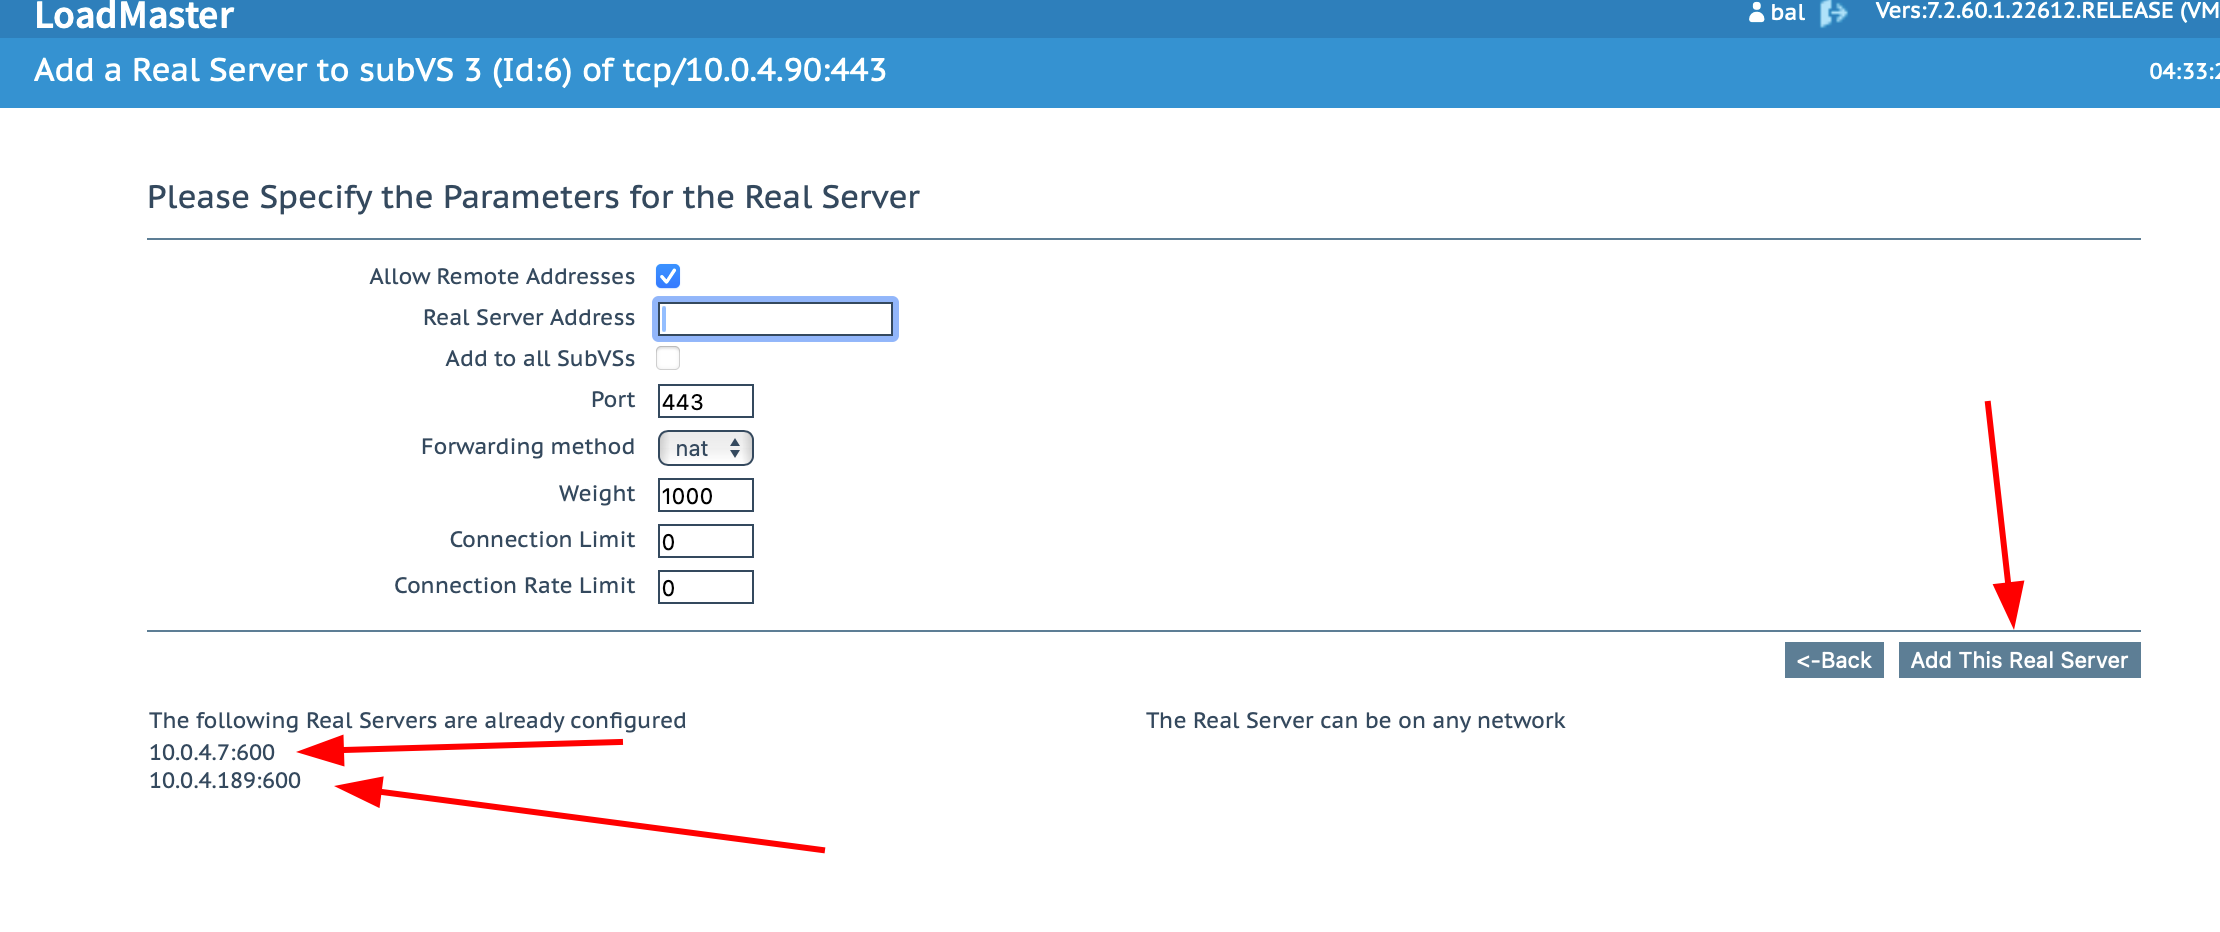2220x932 pixels.
Task: Click the Connection Rate Limit field
Action: (705, 587)
